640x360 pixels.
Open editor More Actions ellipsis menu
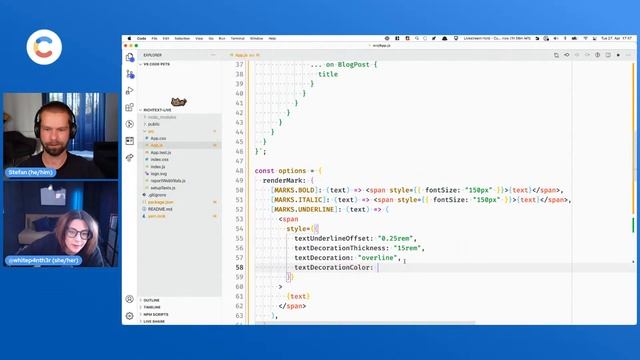coord(628,55)
